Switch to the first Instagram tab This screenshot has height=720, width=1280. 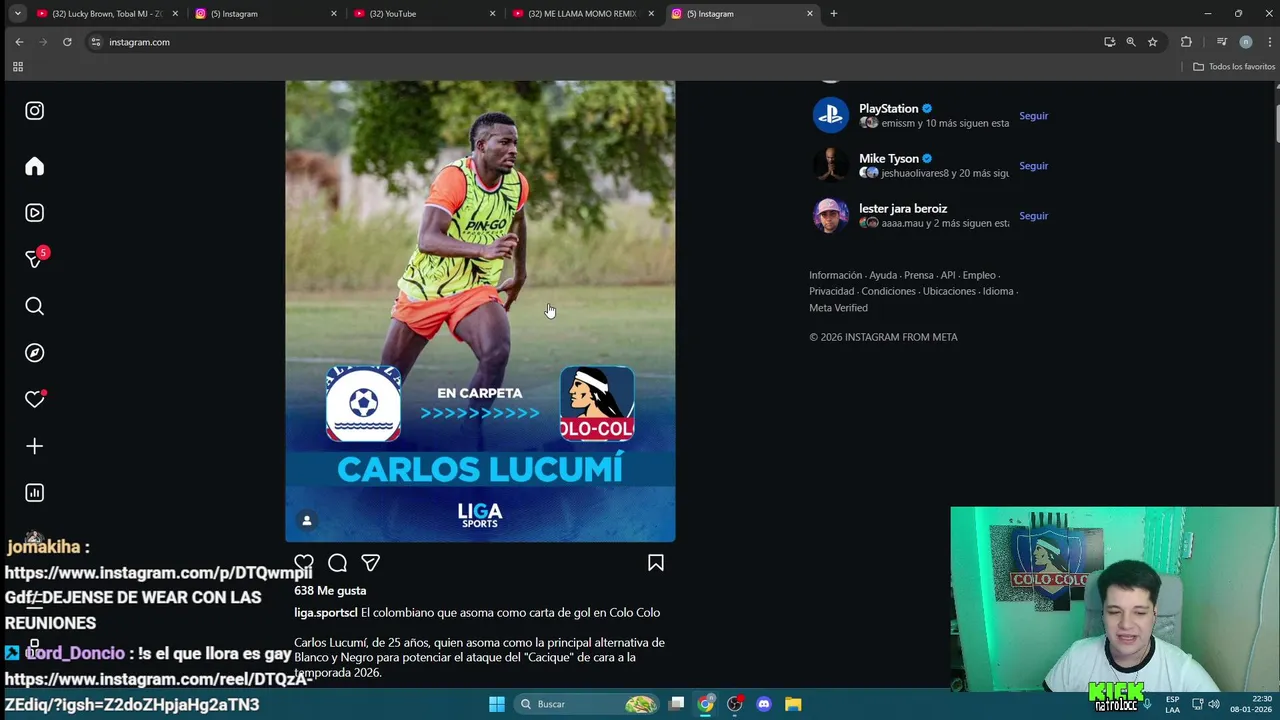[264, 14]
